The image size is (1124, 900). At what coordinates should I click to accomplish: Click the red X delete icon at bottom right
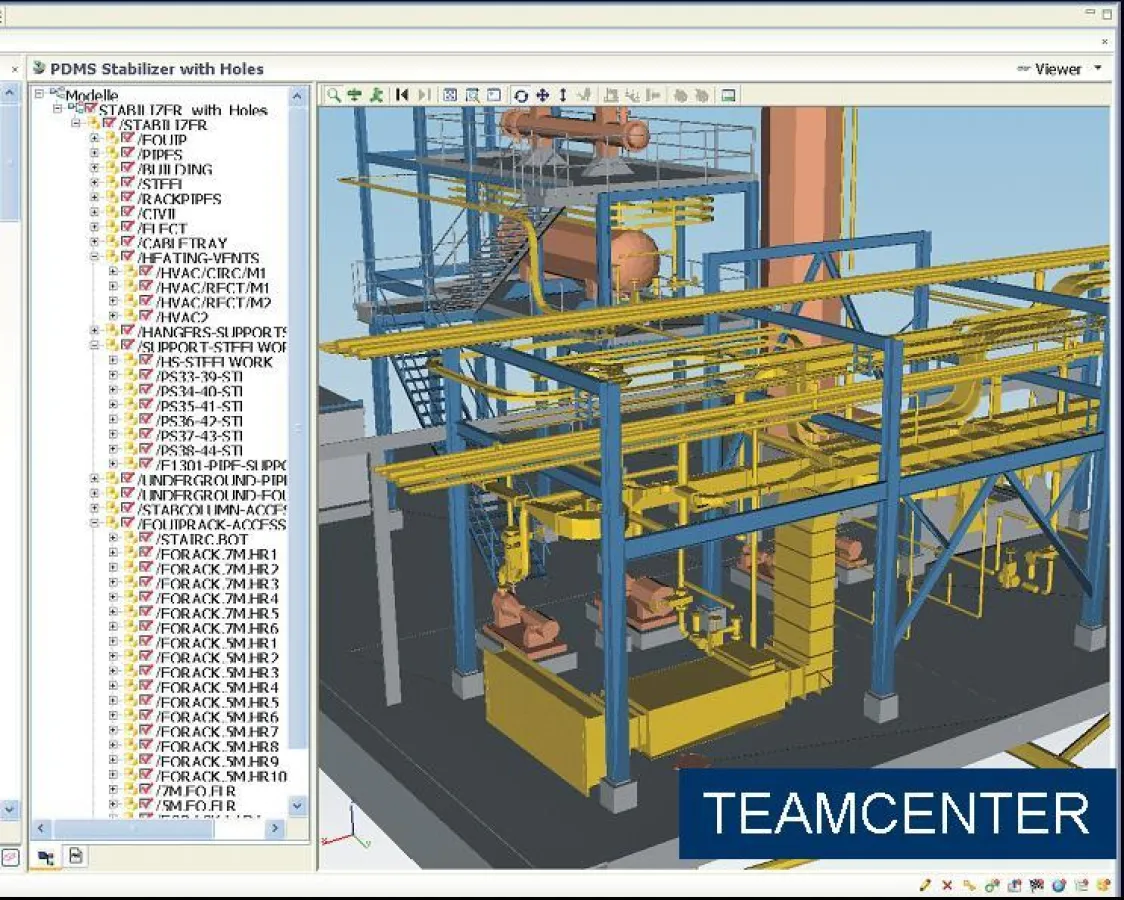pyautogui.click(x=947, y=885)
